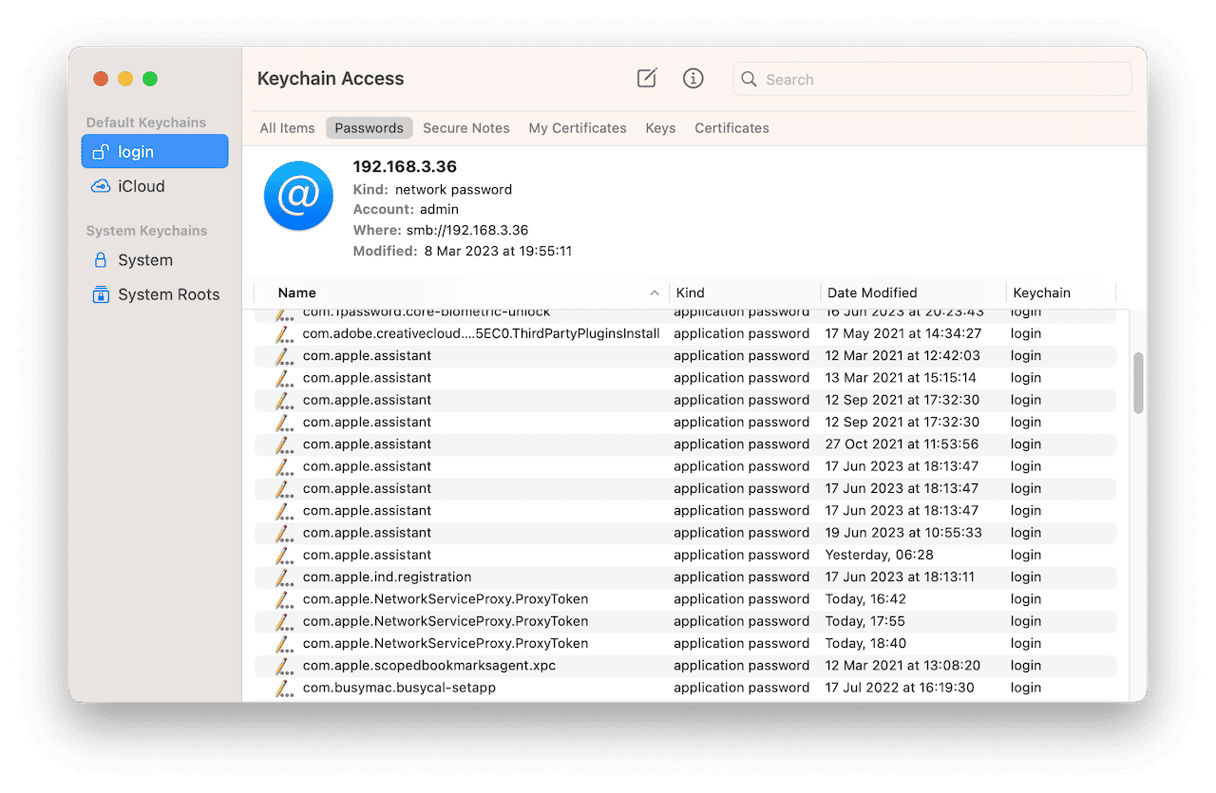Click the padlock icon next to System keychain

click(x=100, y=259)
